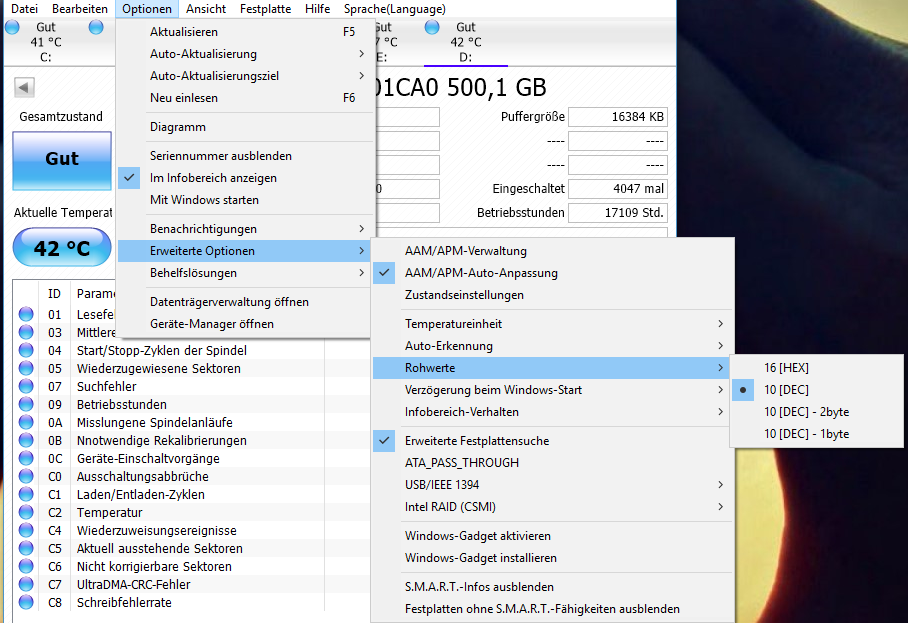Open Sprache(Language) menu
Viewport: 908px width, 623px height.
[x=395, y=9]
